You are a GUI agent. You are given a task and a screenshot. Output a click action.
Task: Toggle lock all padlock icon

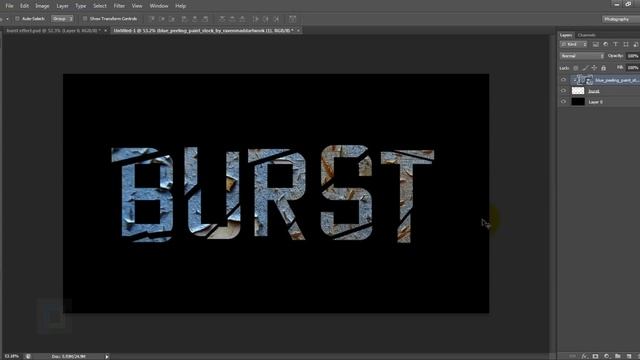point(603,68)
